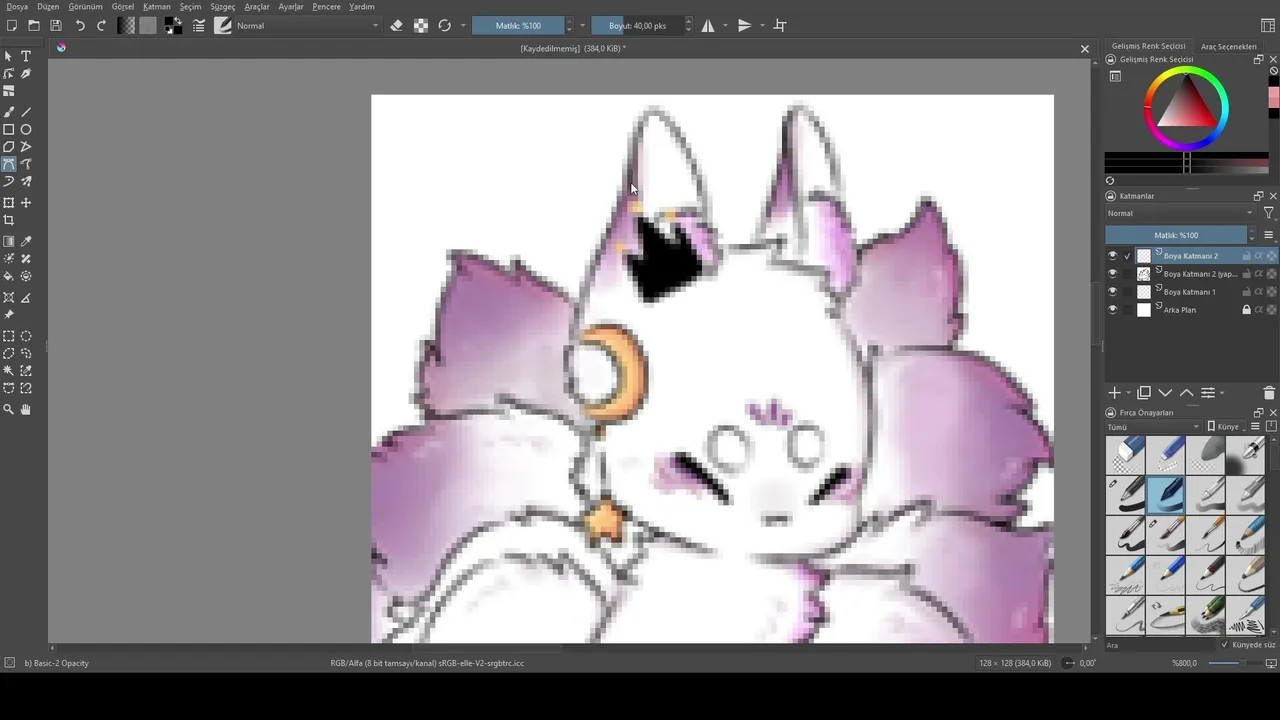The image size is (1280, 720).
Task: Pick a hue on the color wheel
Action: click(x=1187, y=73)
